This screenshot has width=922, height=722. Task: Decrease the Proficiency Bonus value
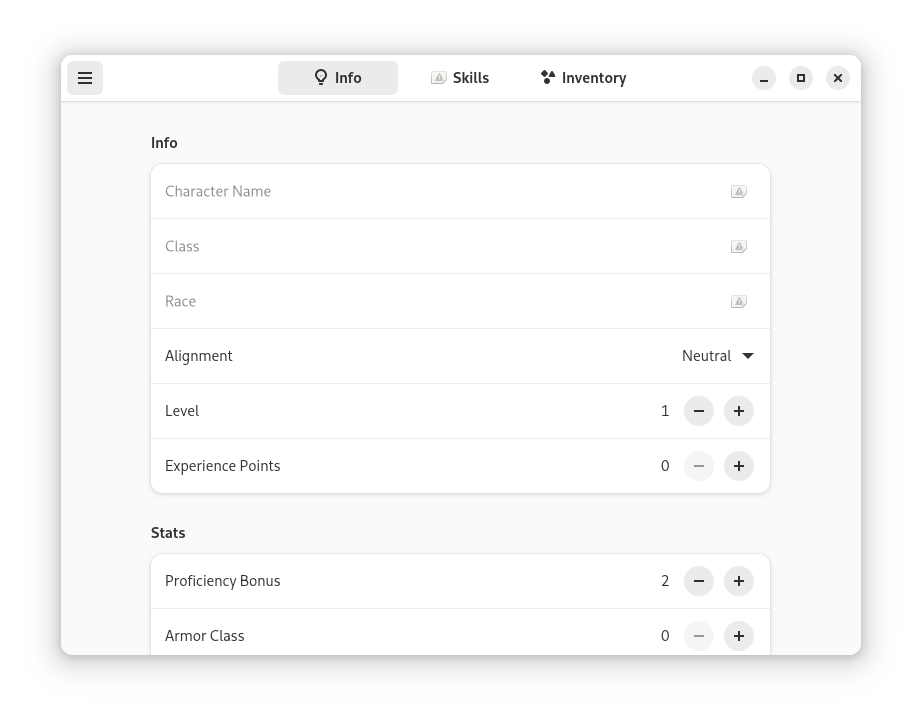[699, 581]
